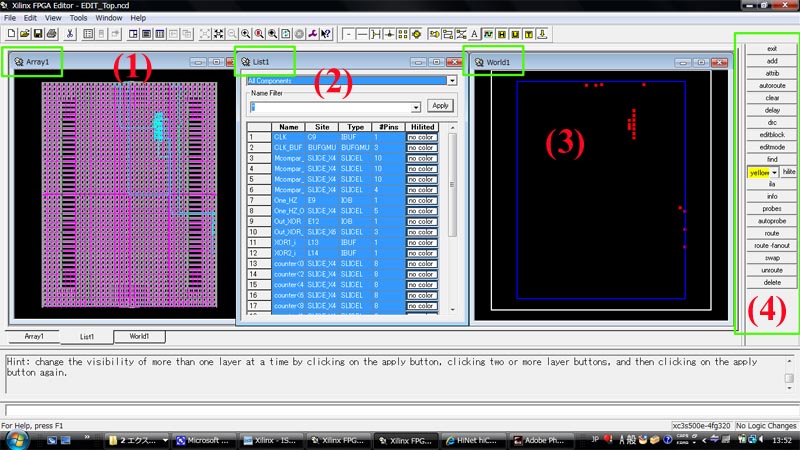Switch to Xilinx - ISE taskbar item
Viewport: 800px width, 450px height.
pyautogui.click(x=271, y=440)
